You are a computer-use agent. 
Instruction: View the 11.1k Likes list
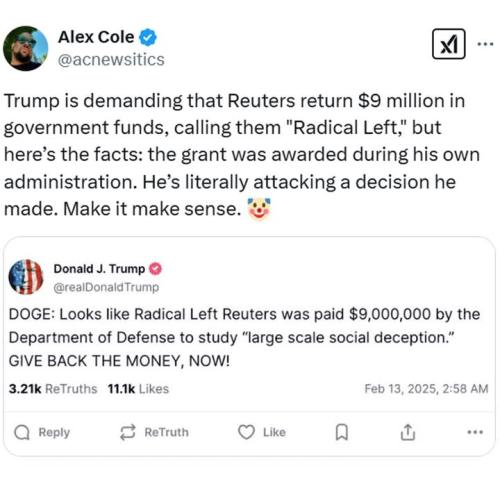tap(138, 389)
